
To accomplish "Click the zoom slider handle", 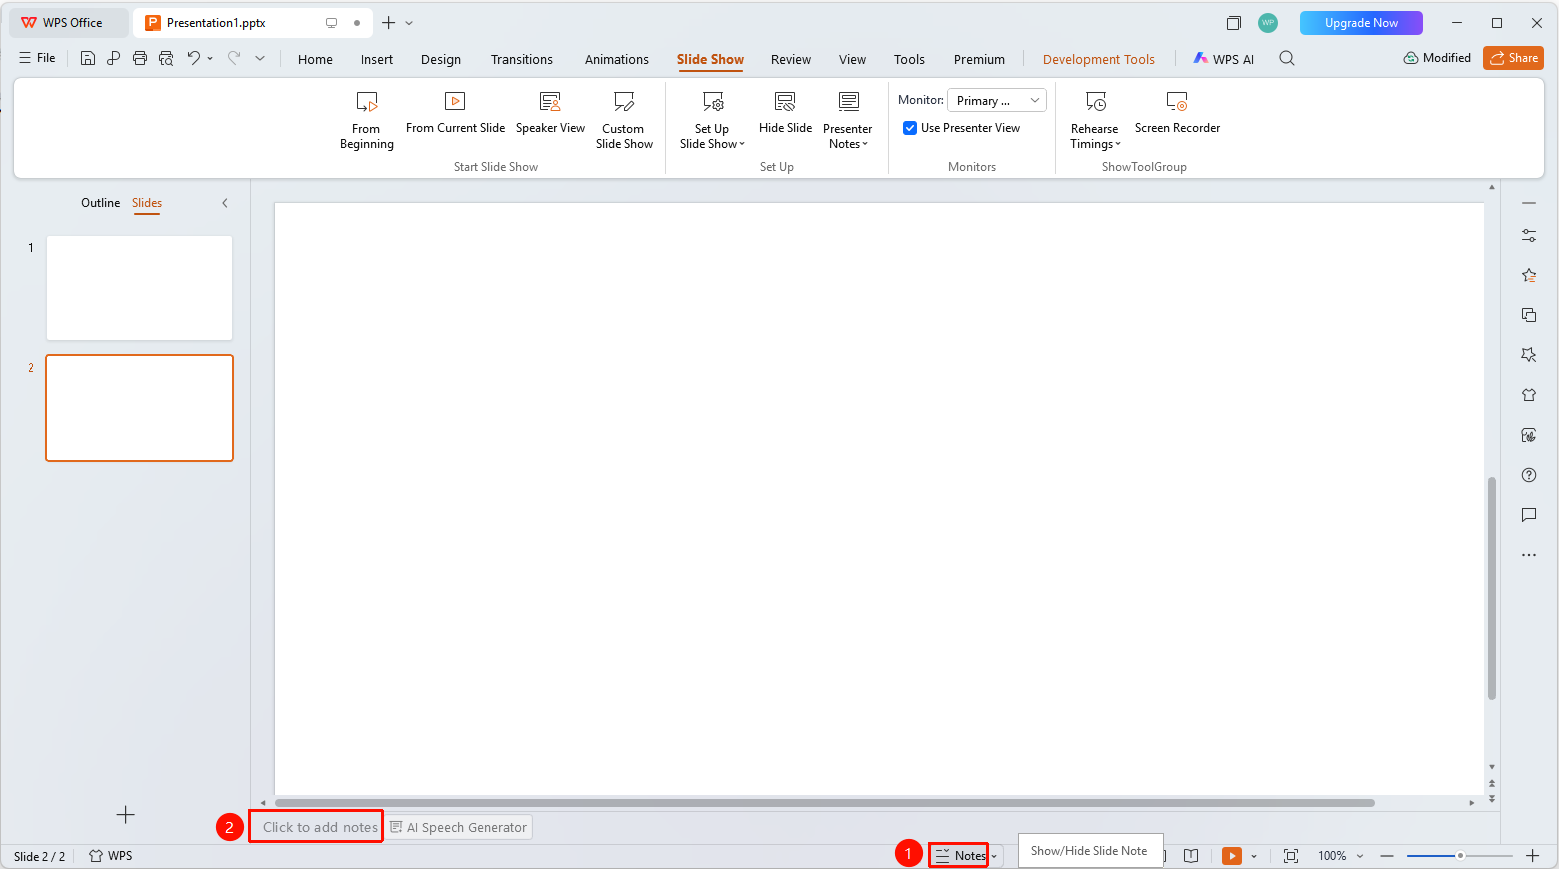I will (x=1460, y=856).
